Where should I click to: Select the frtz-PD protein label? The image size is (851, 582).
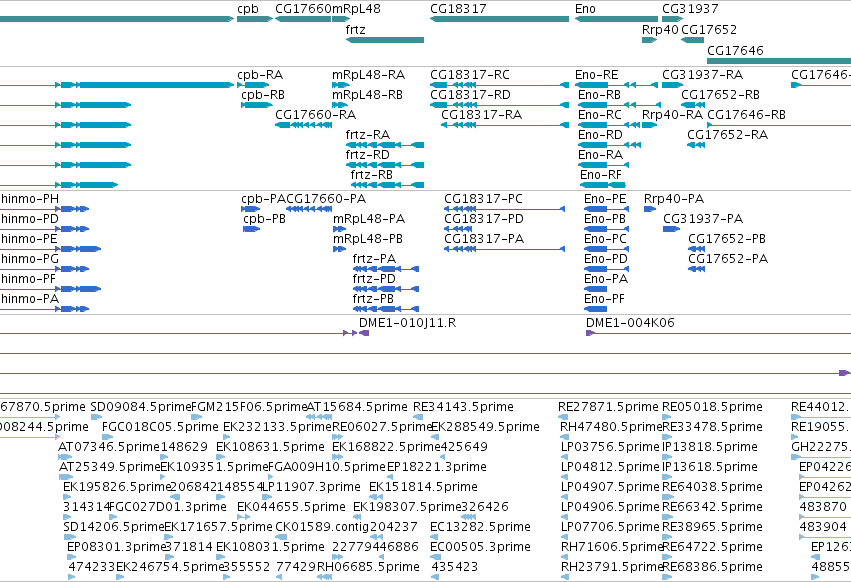coord(374,280)
